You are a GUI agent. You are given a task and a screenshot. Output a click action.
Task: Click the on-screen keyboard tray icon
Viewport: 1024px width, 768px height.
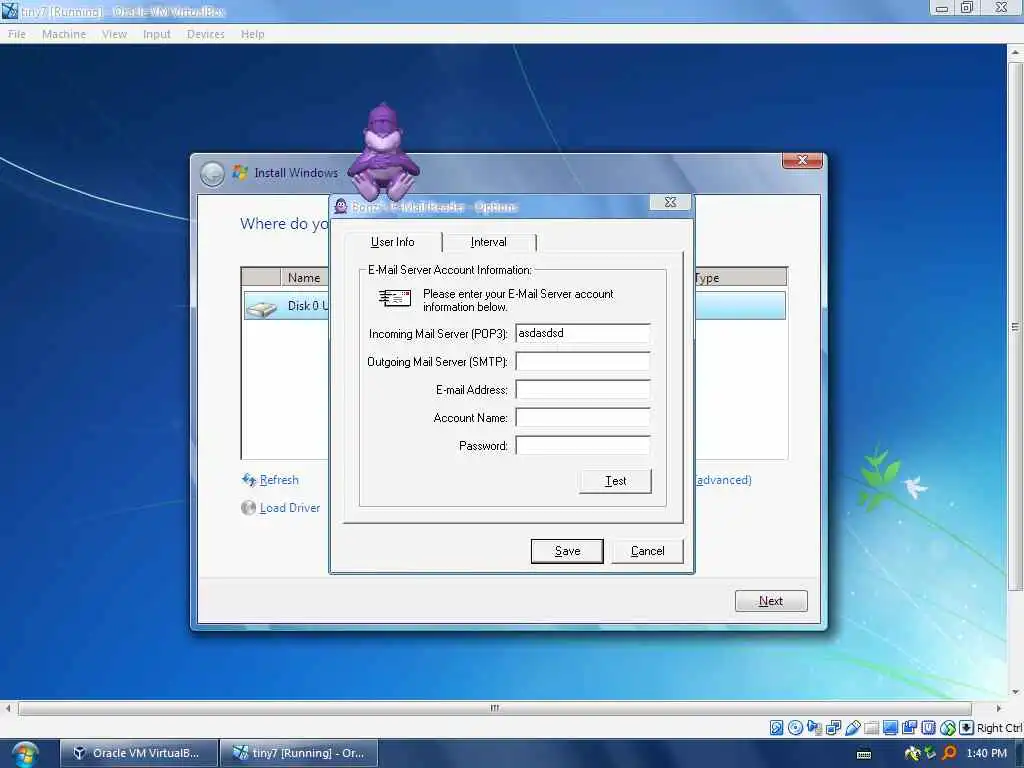864,754
